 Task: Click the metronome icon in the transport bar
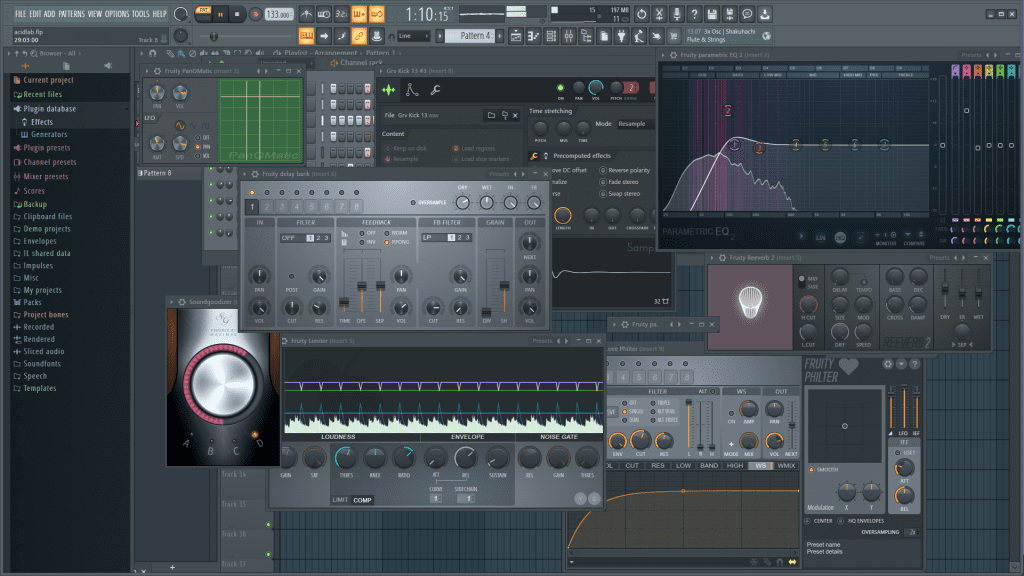pos(308,13)
